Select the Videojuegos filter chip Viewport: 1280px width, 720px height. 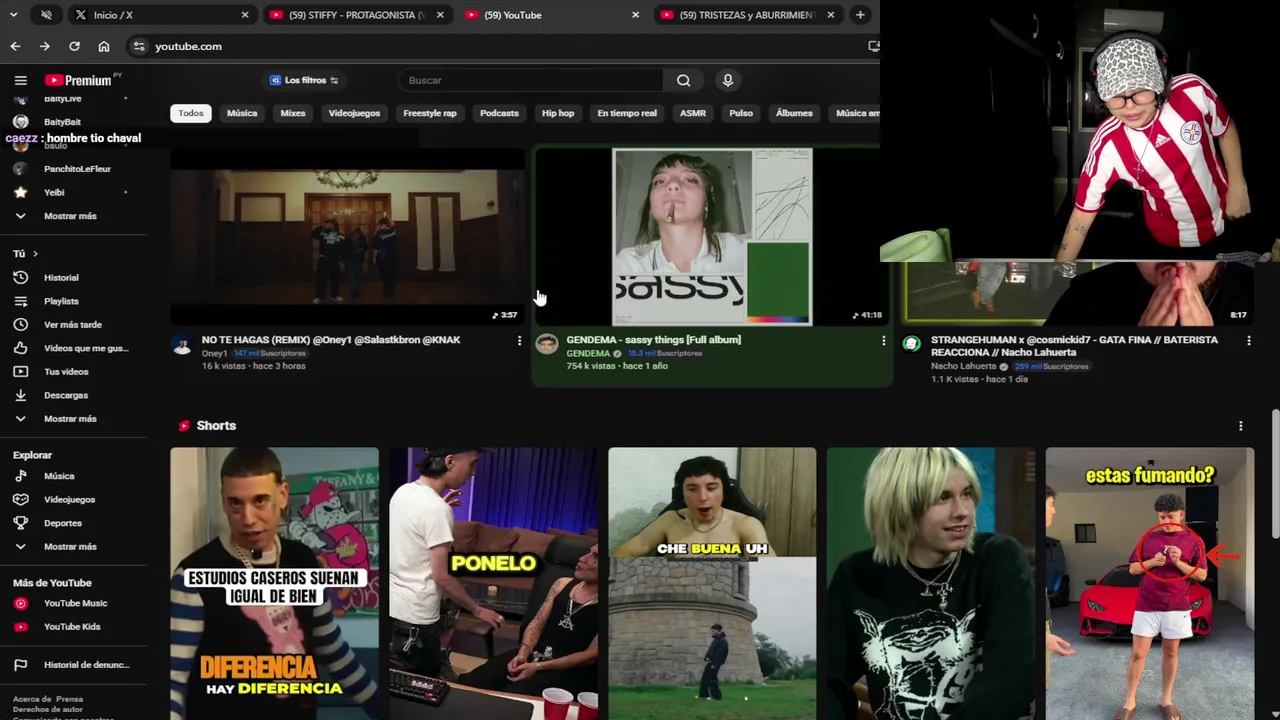tap(354, 113)
